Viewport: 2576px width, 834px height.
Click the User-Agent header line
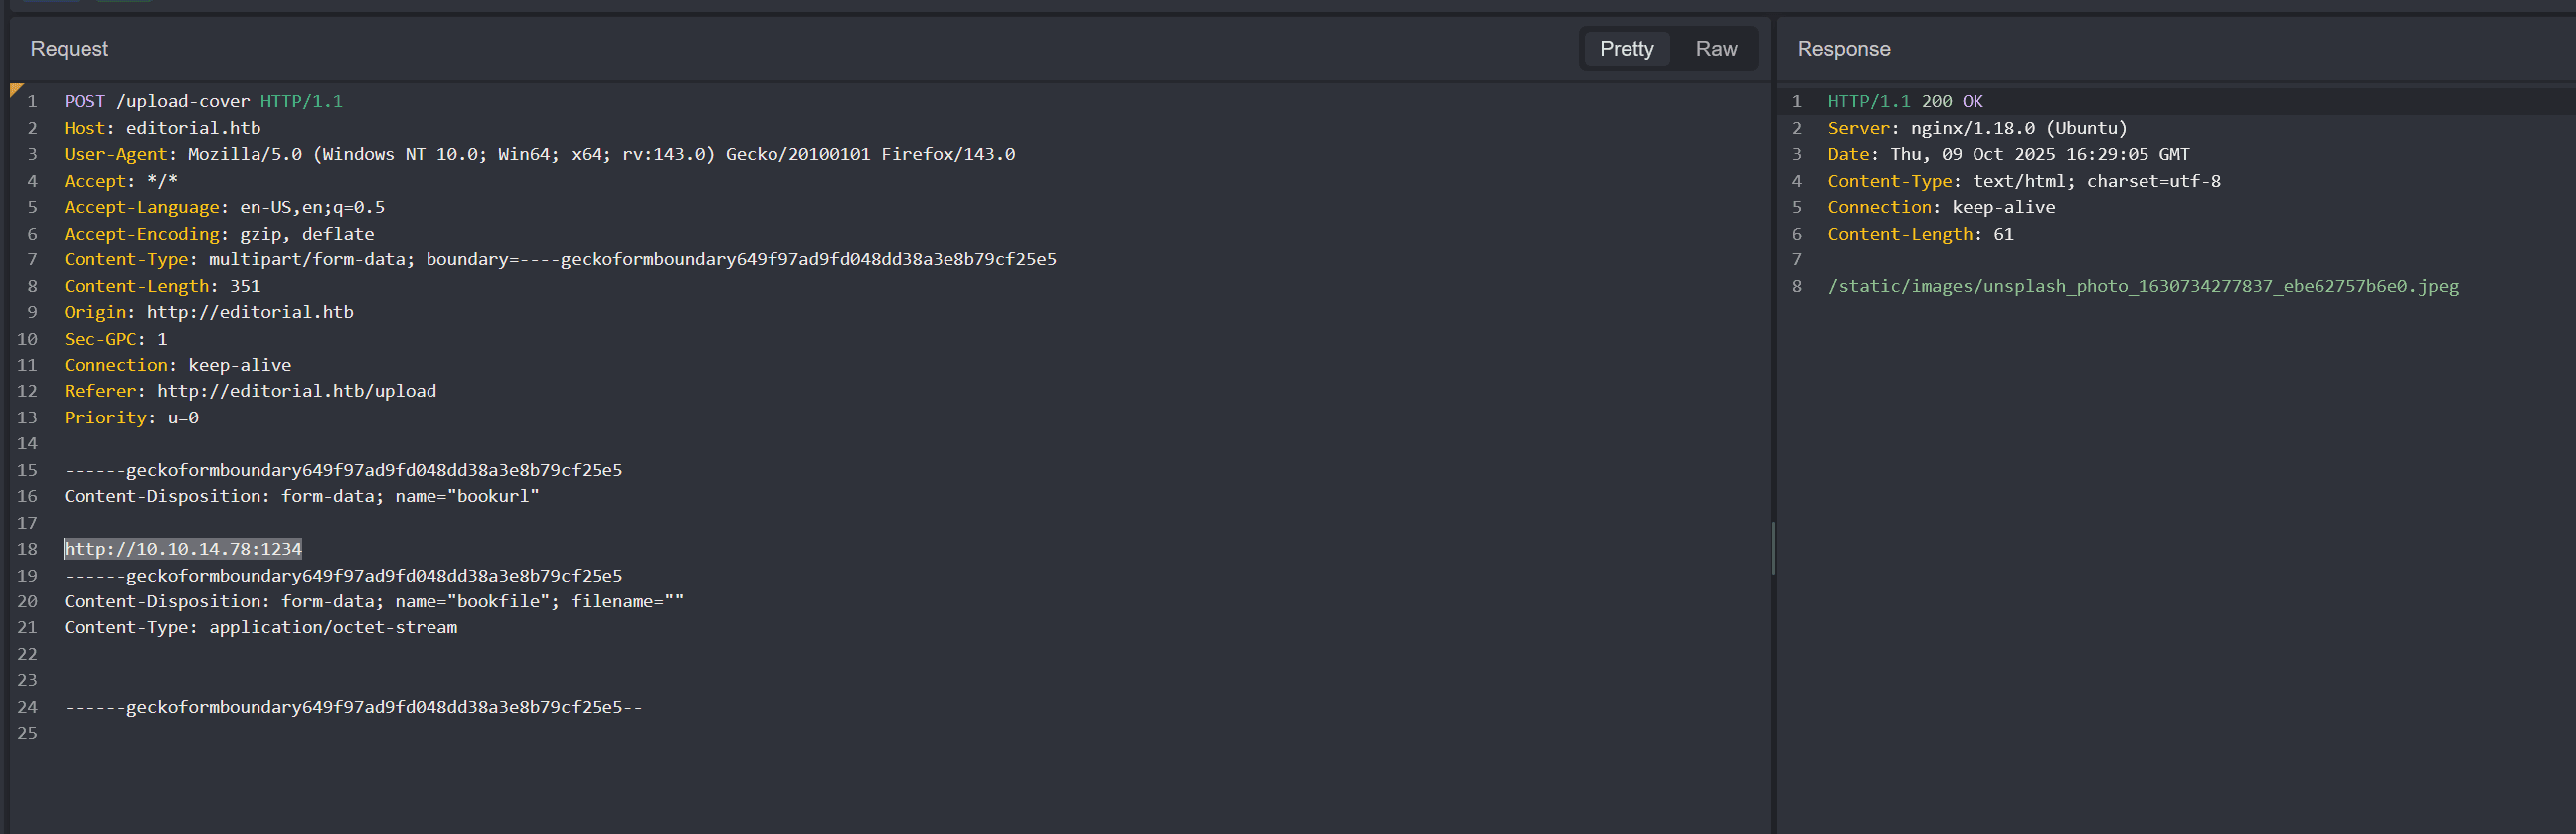tap(539, 154)
